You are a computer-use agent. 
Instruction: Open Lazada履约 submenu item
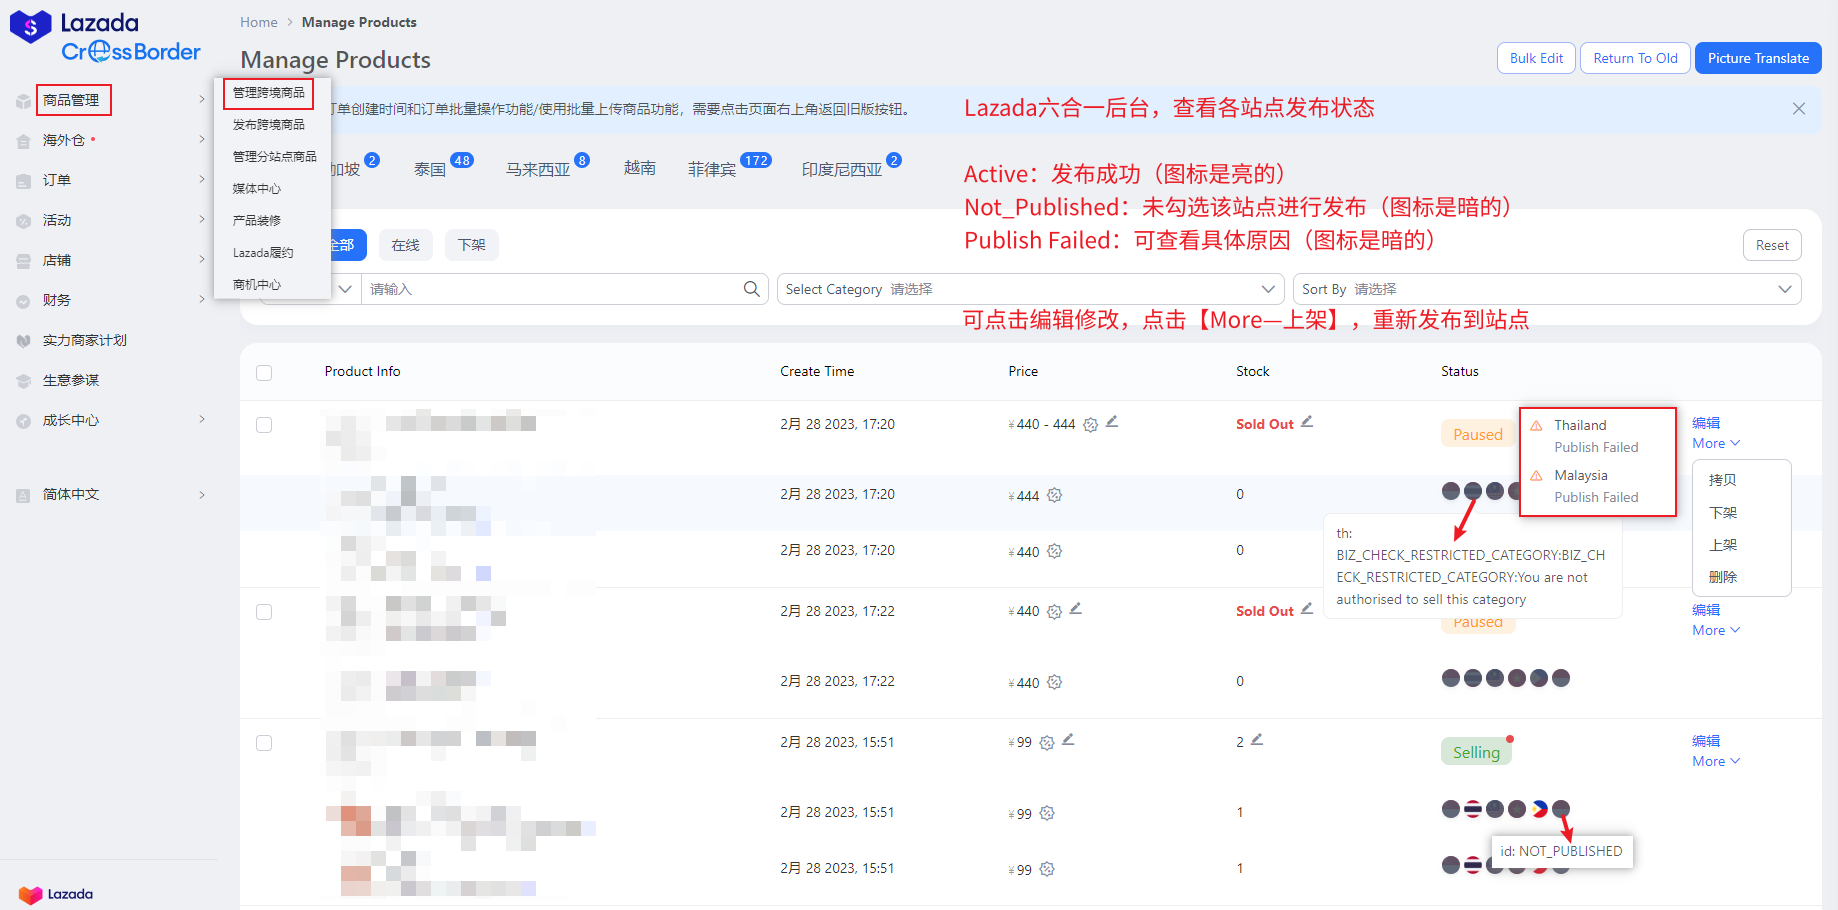tap(263, 253)
